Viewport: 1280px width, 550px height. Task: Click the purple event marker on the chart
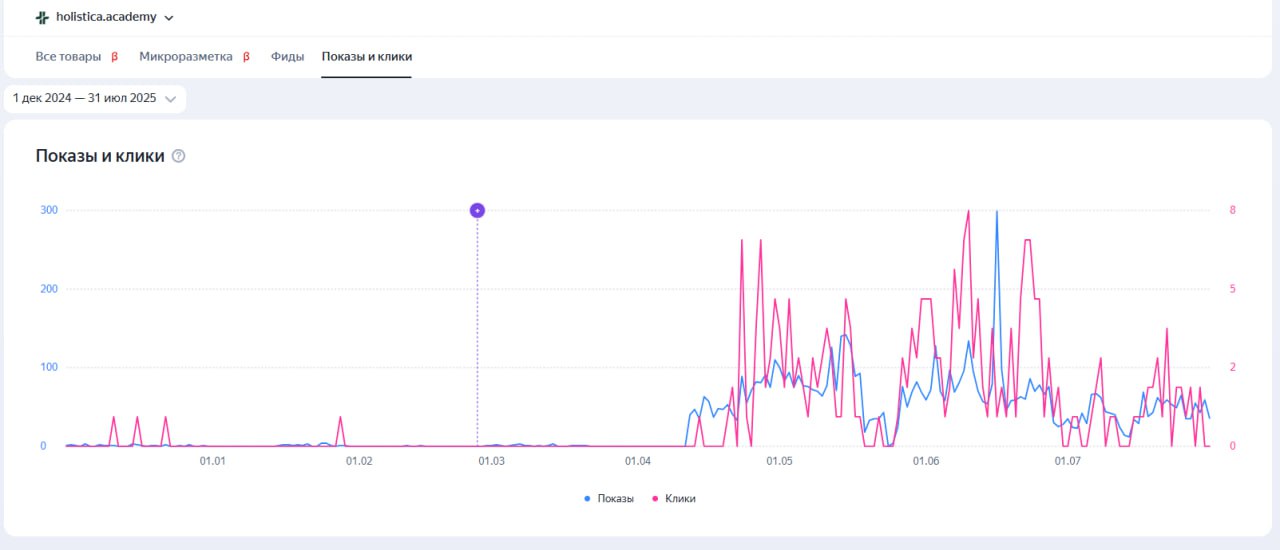click(477, 210)
